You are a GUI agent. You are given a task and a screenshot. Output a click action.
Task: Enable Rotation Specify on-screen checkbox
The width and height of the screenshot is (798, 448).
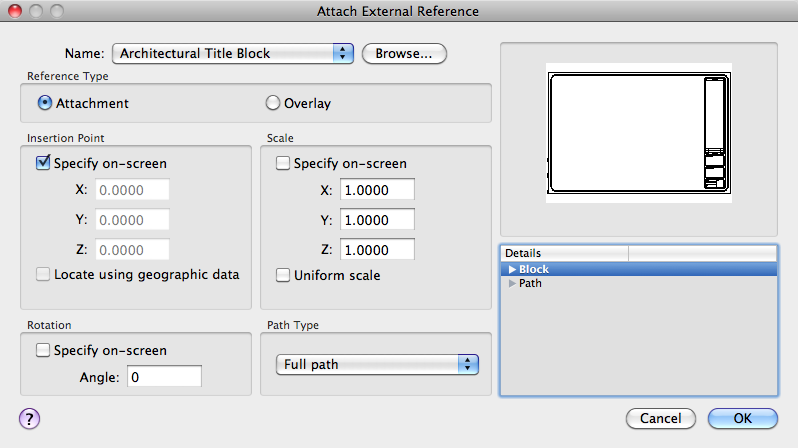tap(43, 350)
